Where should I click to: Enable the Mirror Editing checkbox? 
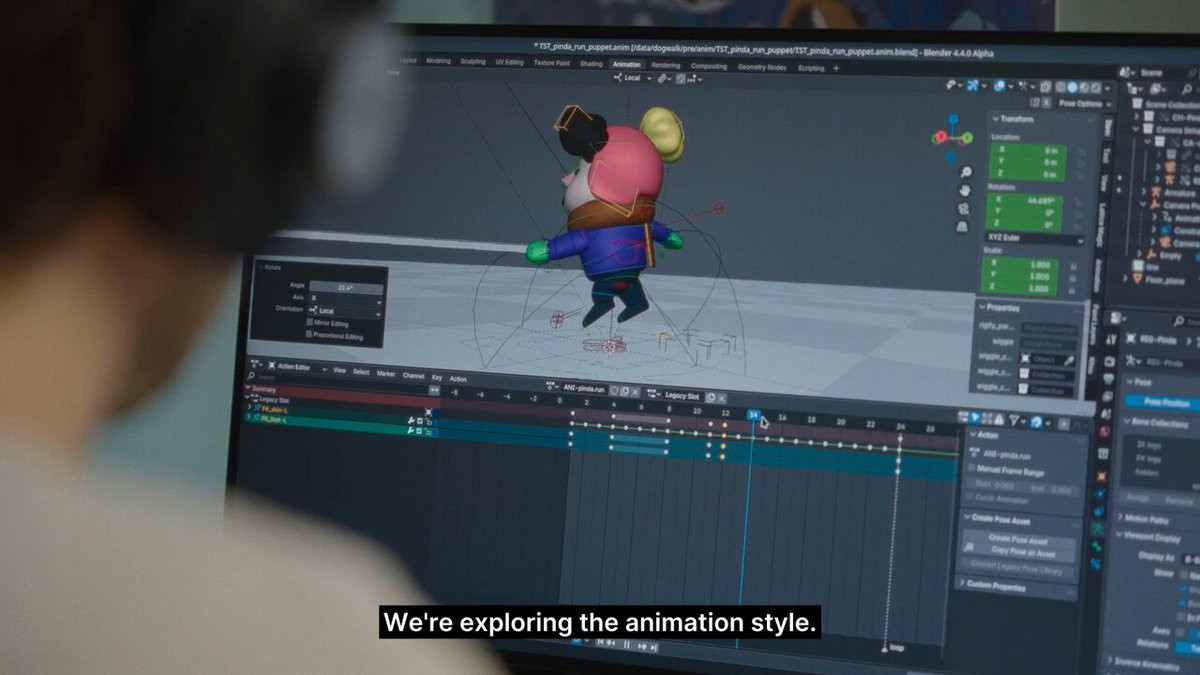click(310, 324)
